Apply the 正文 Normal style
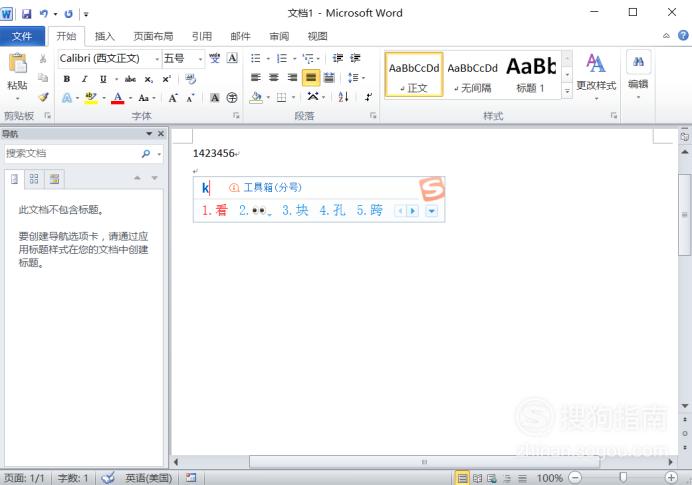The width and height of the screenshot is (692, 485). point(414,75)
